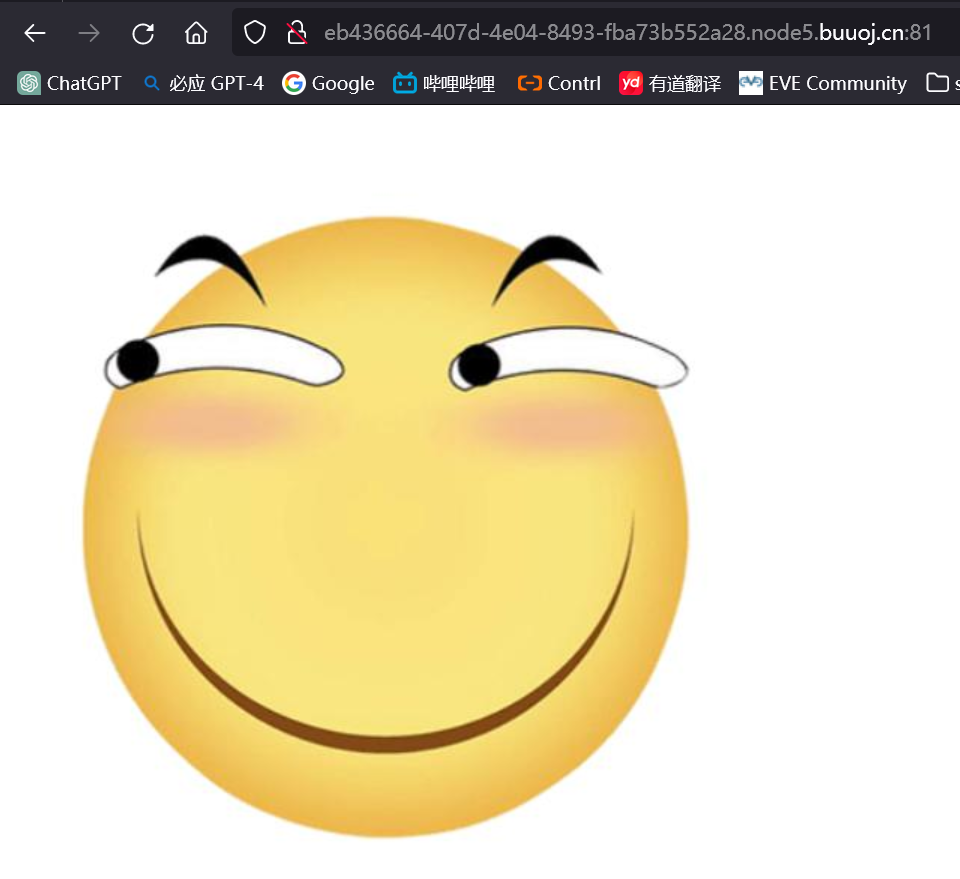Open the tracking protection shield icon
Image resolution: width=960 pixels, height=879 pixels.
pyautogui.click(x=255, y=33)
